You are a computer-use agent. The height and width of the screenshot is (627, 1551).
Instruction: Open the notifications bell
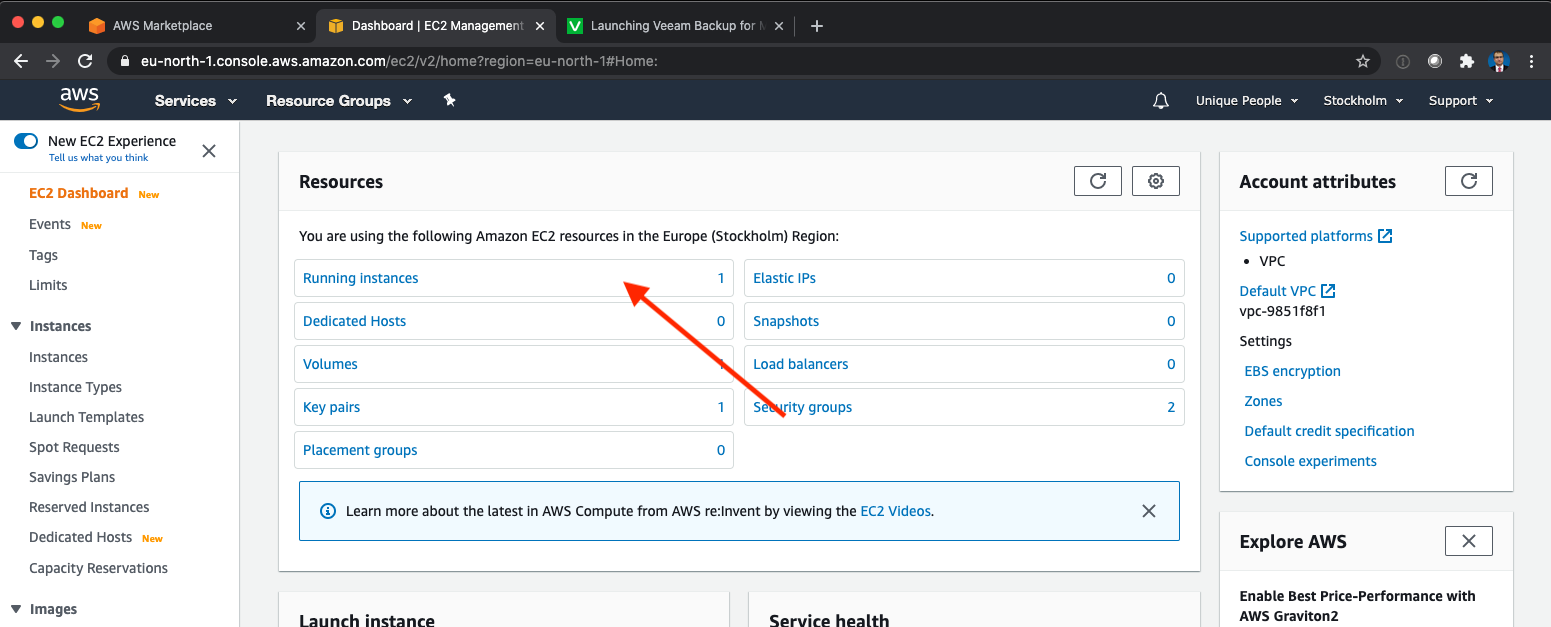coord(1161,100)
